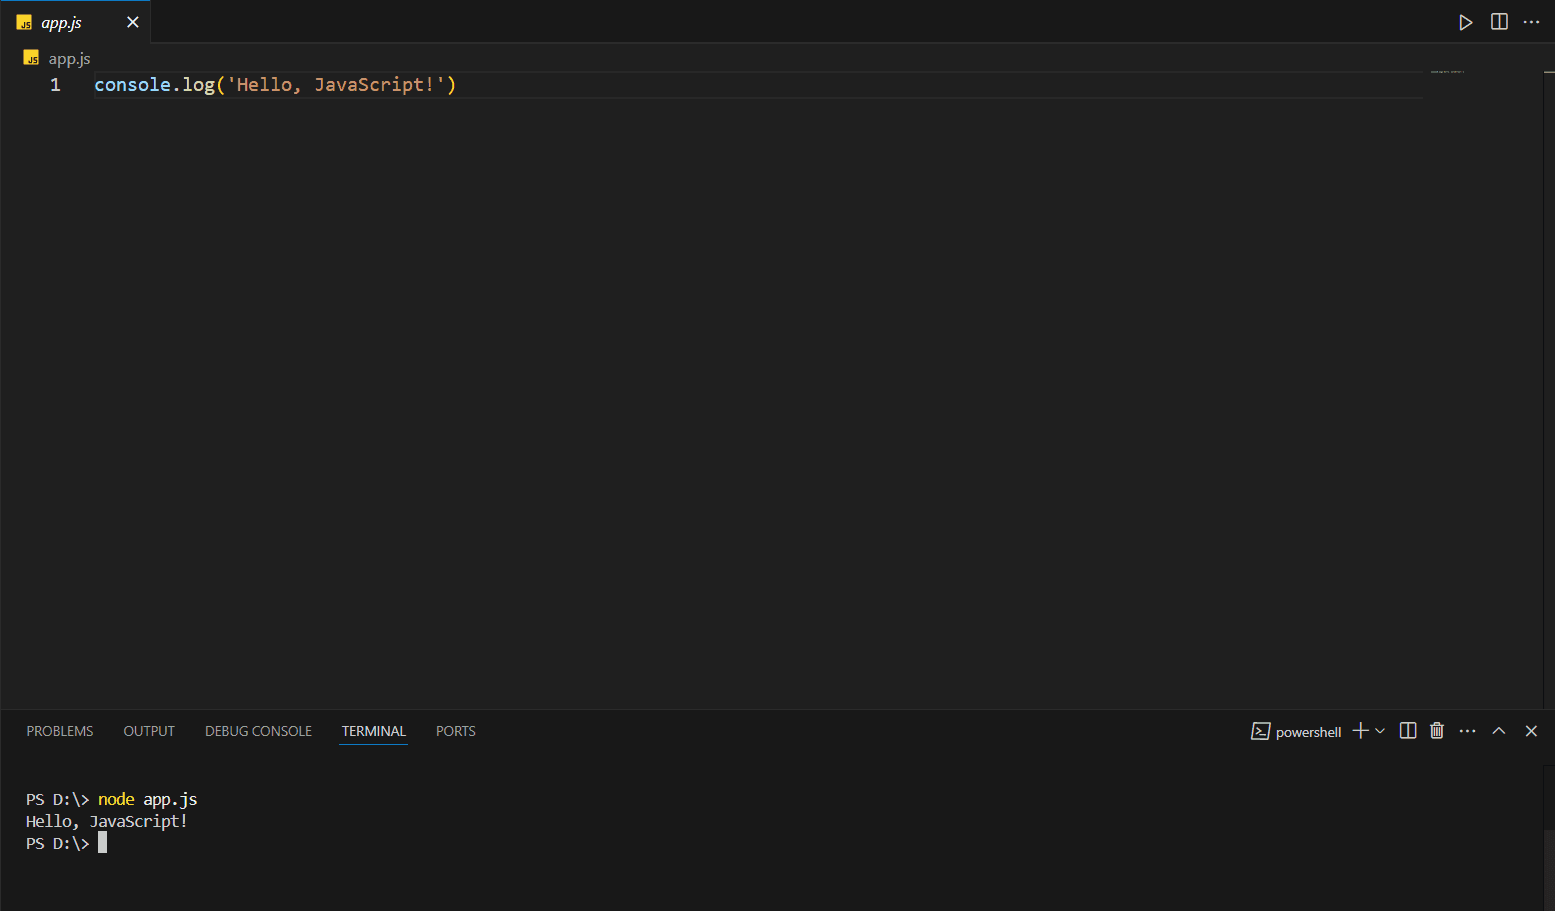Create a new terminal with plus icon
1555x911 pixels.
click(x=1360, y=731)
